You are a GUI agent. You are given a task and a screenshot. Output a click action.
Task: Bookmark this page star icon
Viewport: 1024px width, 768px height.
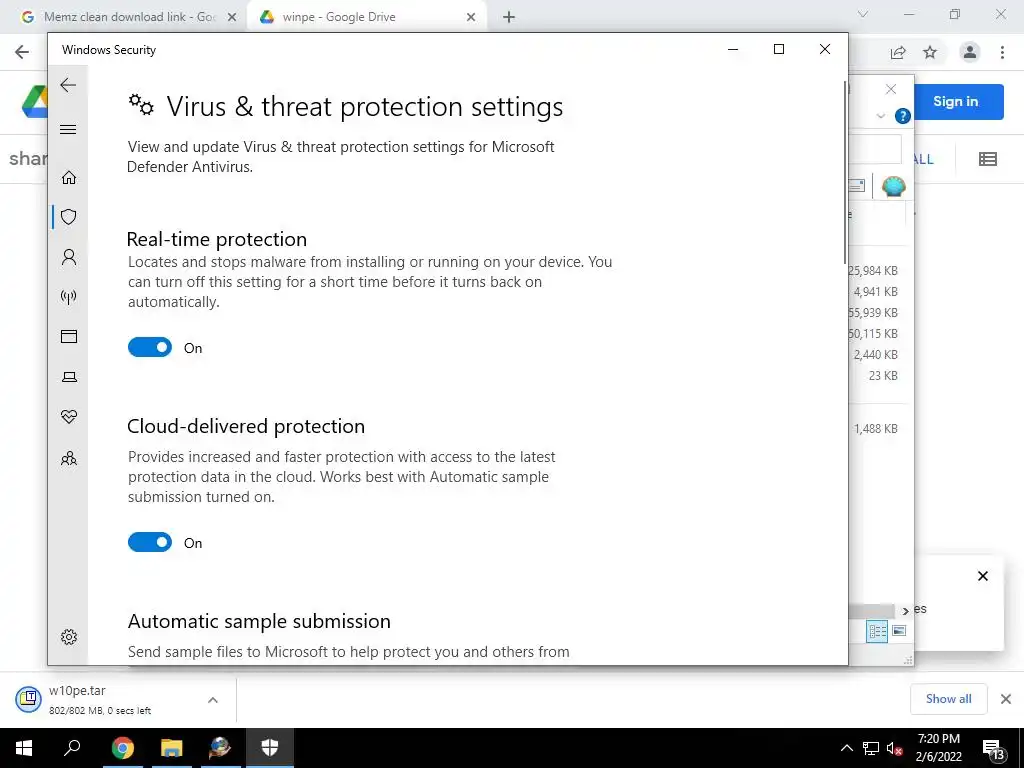[x=930, y=53]
